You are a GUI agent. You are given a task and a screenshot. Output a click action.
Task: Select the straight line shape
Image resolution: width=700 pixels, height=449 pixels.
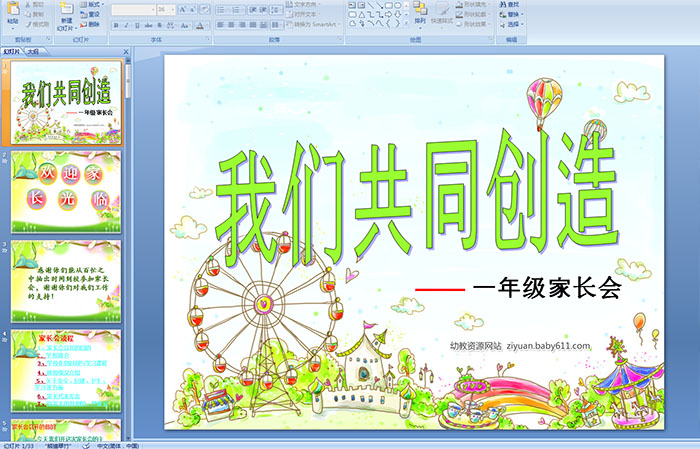point(371,5)
